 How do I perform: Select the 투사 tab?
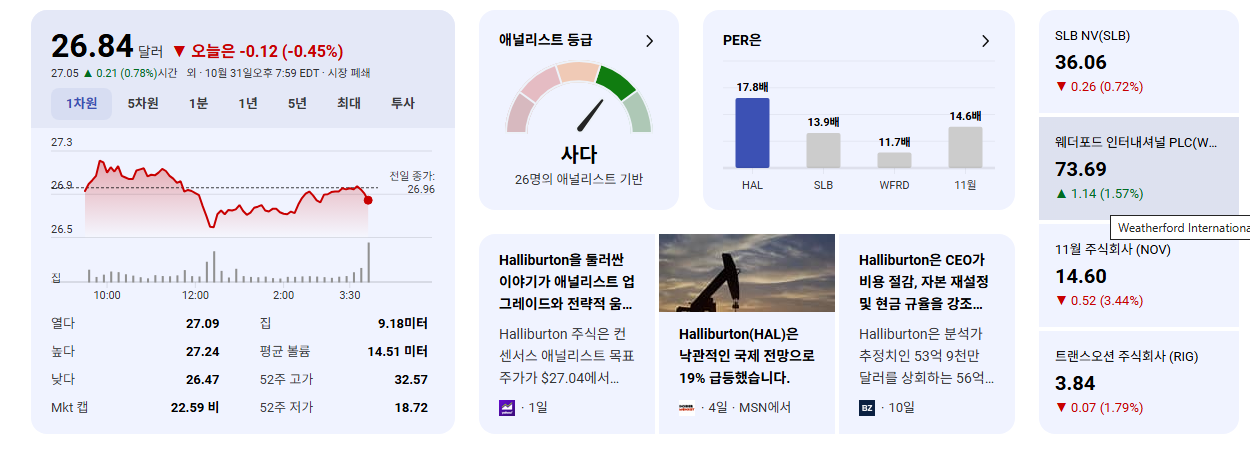[x=402, y=104]
